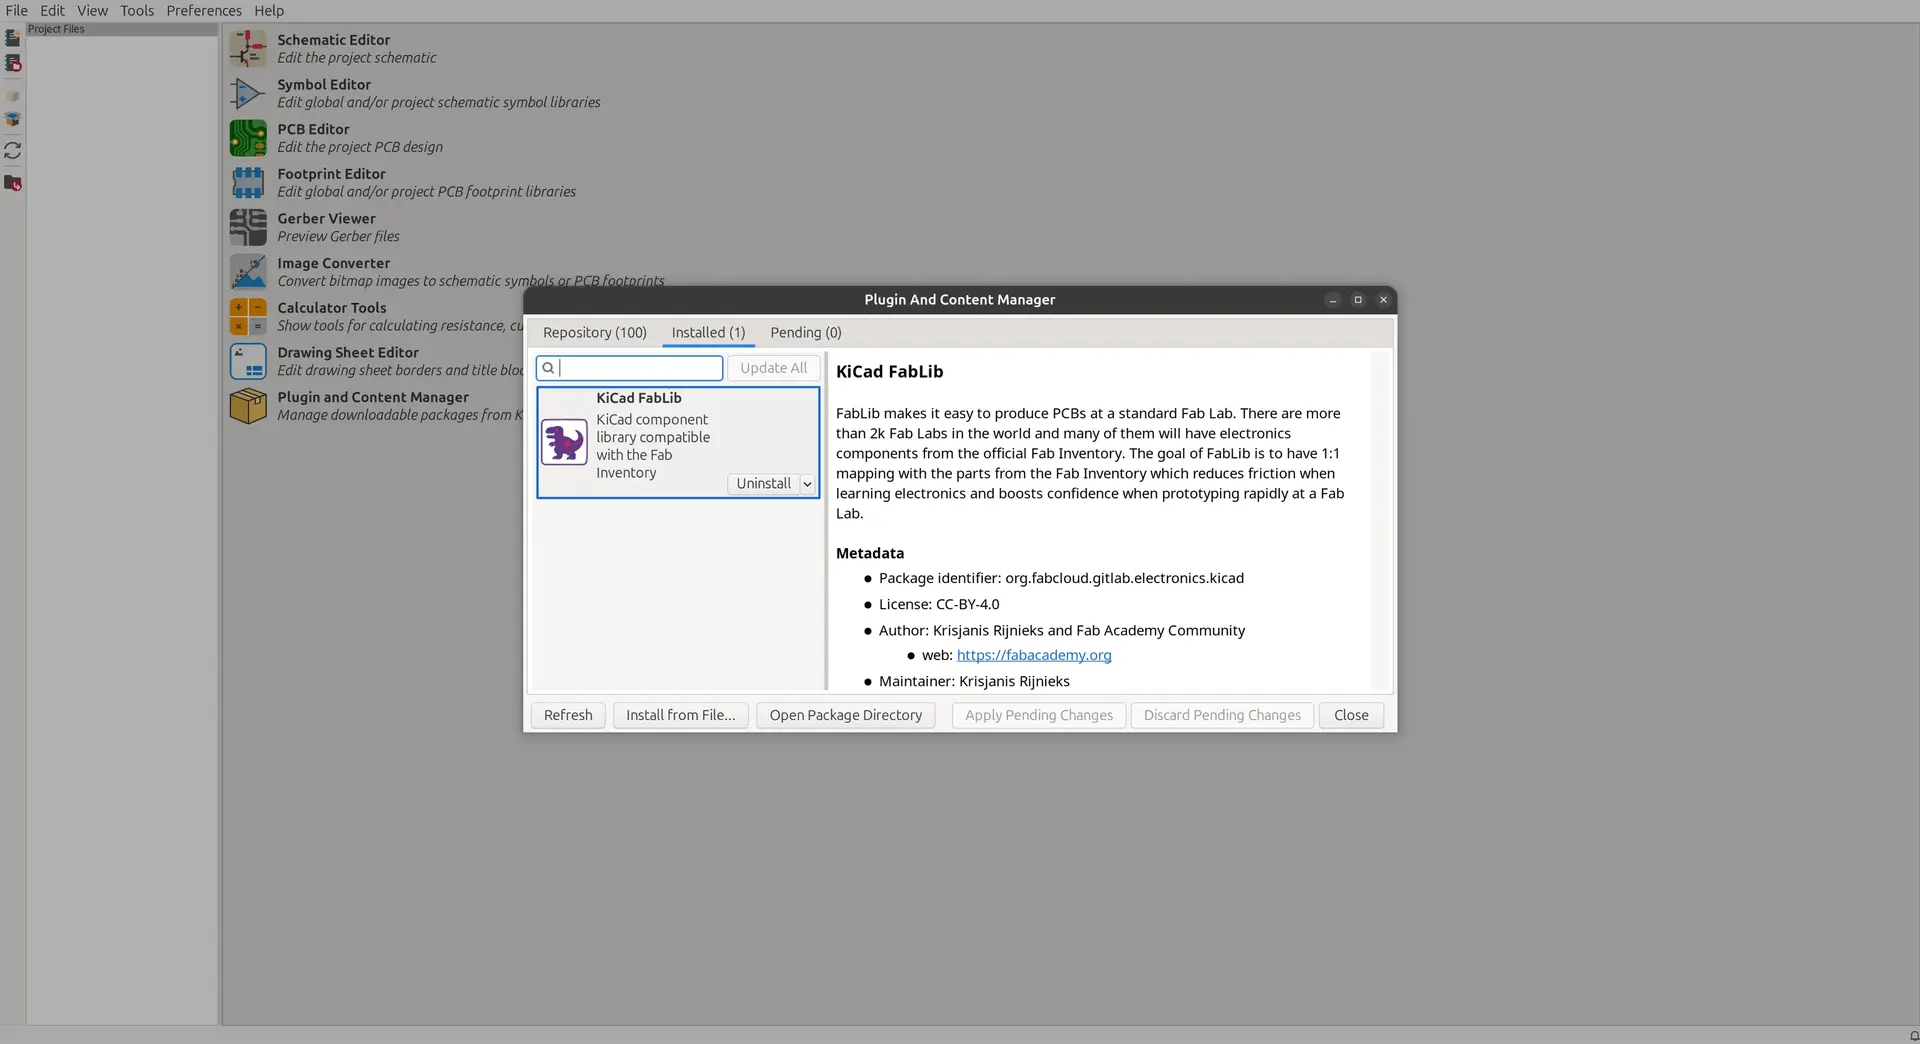Viewport: 1920px width, 1044px height.
Task: Click the Project Files panel header
Action: [x=122, y=29]
